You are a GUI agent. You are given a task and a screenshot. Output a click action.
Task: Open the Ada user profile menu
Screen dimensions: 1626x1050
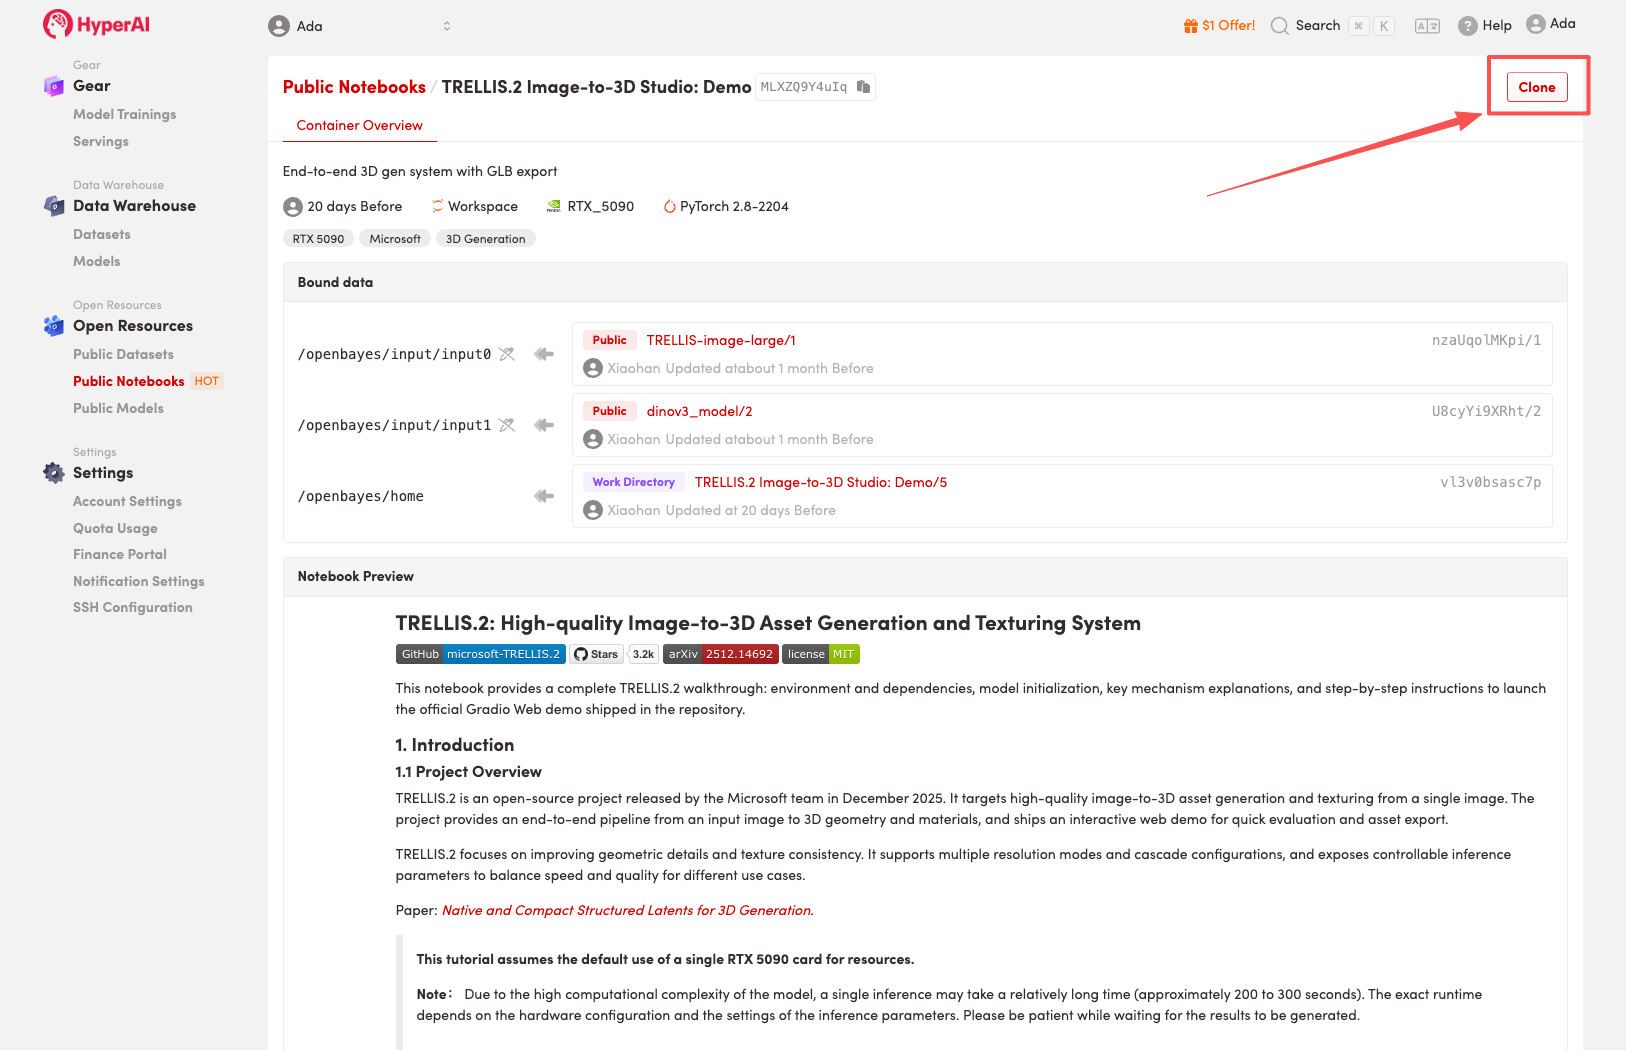tap(1550, 24)
